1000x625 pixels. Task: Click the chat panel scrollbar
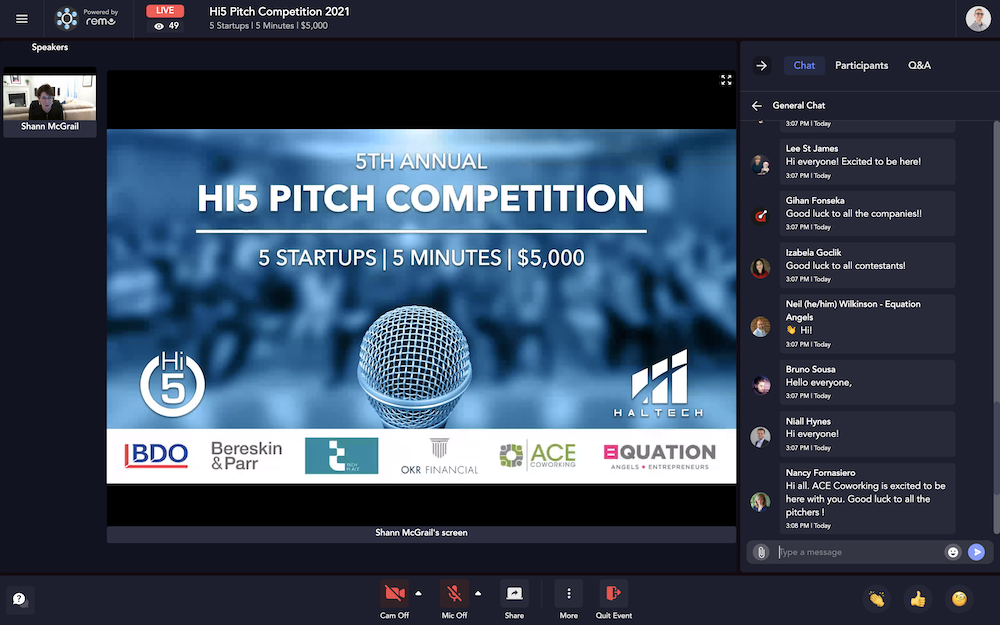[996, 327]
